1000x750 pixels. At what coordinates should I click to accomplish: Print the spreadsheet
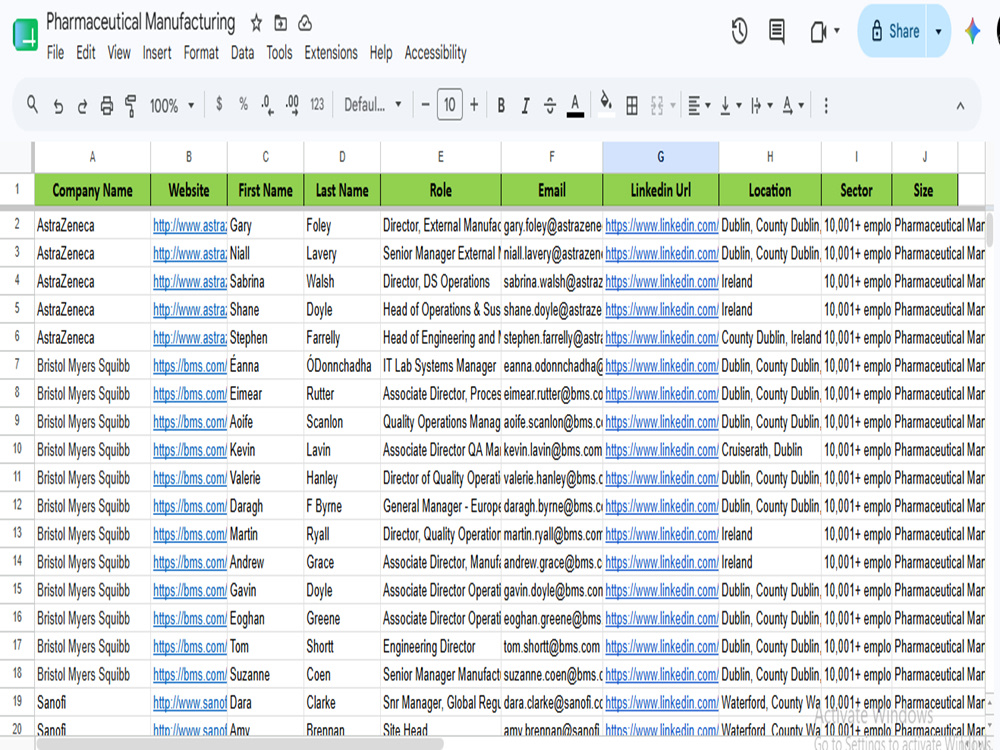(x=107, y=106)
